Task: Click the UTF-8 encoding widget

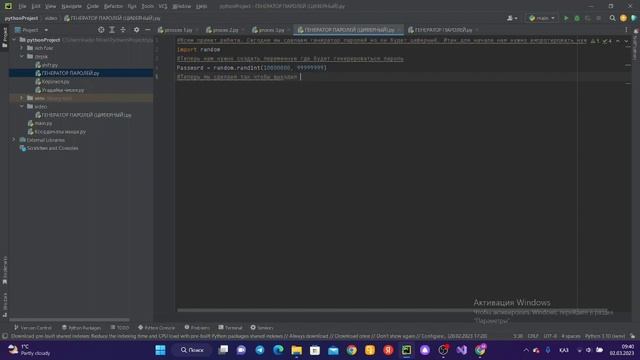Action: pos(550,336)
